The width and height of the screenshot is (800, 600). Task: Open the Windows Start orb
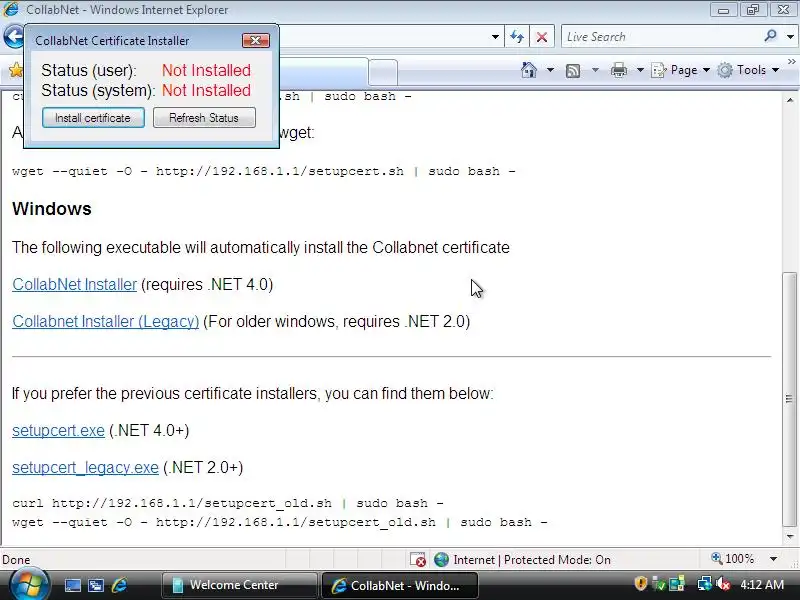29,585
